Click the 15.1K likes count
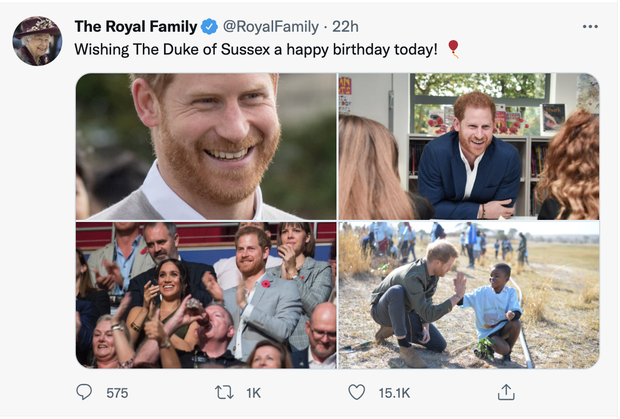The image size is (620, 419). (x=392, y=393)
